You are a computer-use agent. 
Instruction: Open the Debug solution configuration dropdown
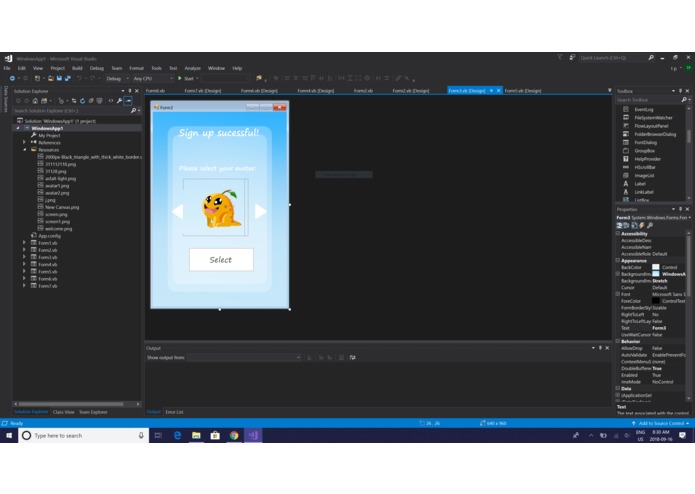click(117, 78)
